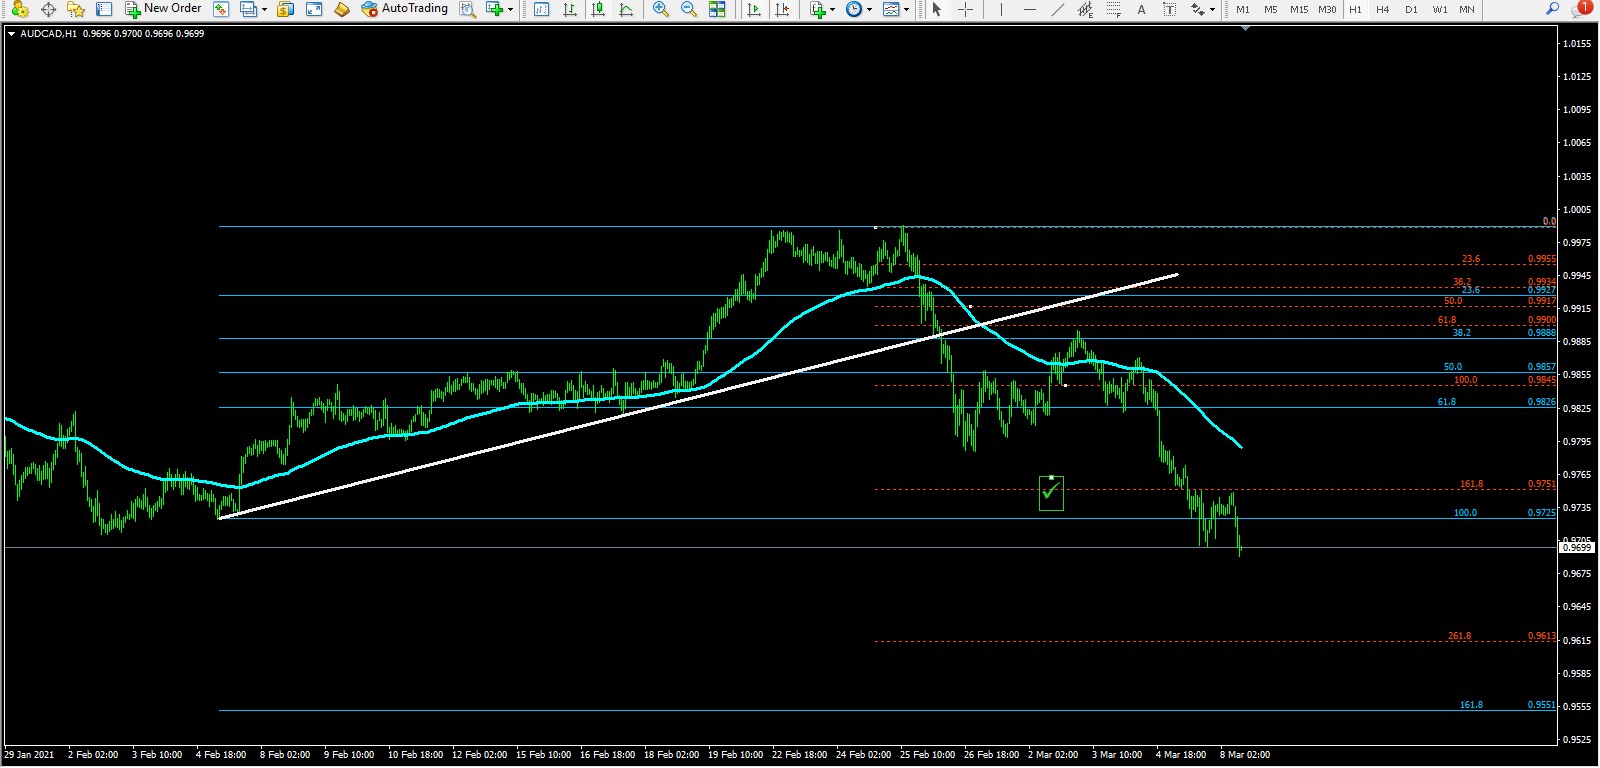This screenshot has height=768, width=1600.
Task: Switch to M15 timeframe
Action: (1299, 9)
